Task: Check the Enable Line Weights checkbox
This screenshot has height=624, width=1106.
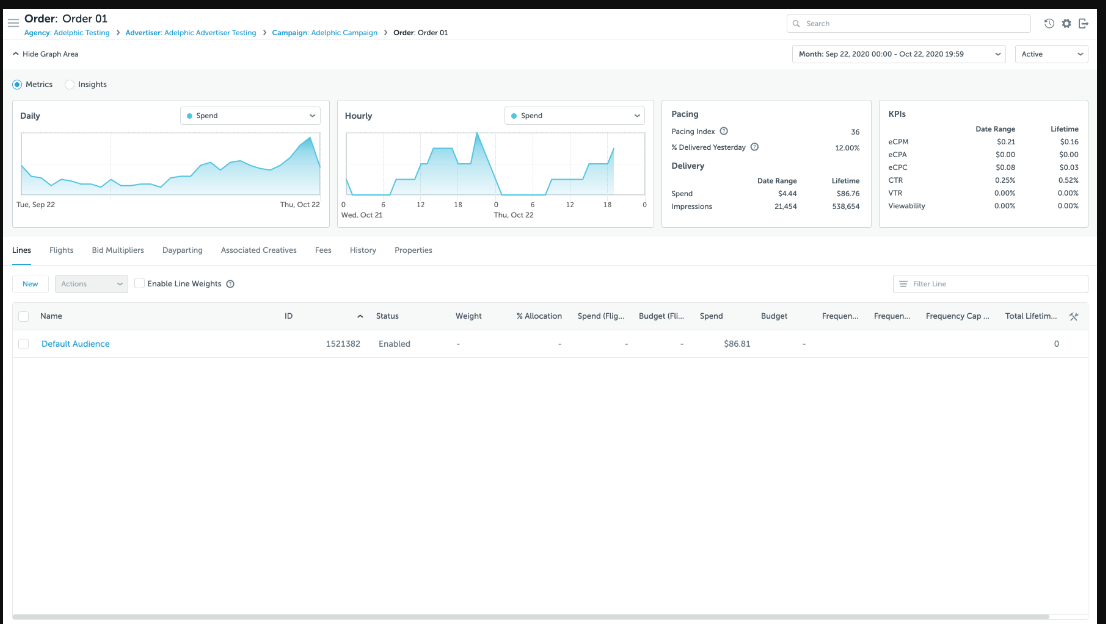Action: [140, 284]
